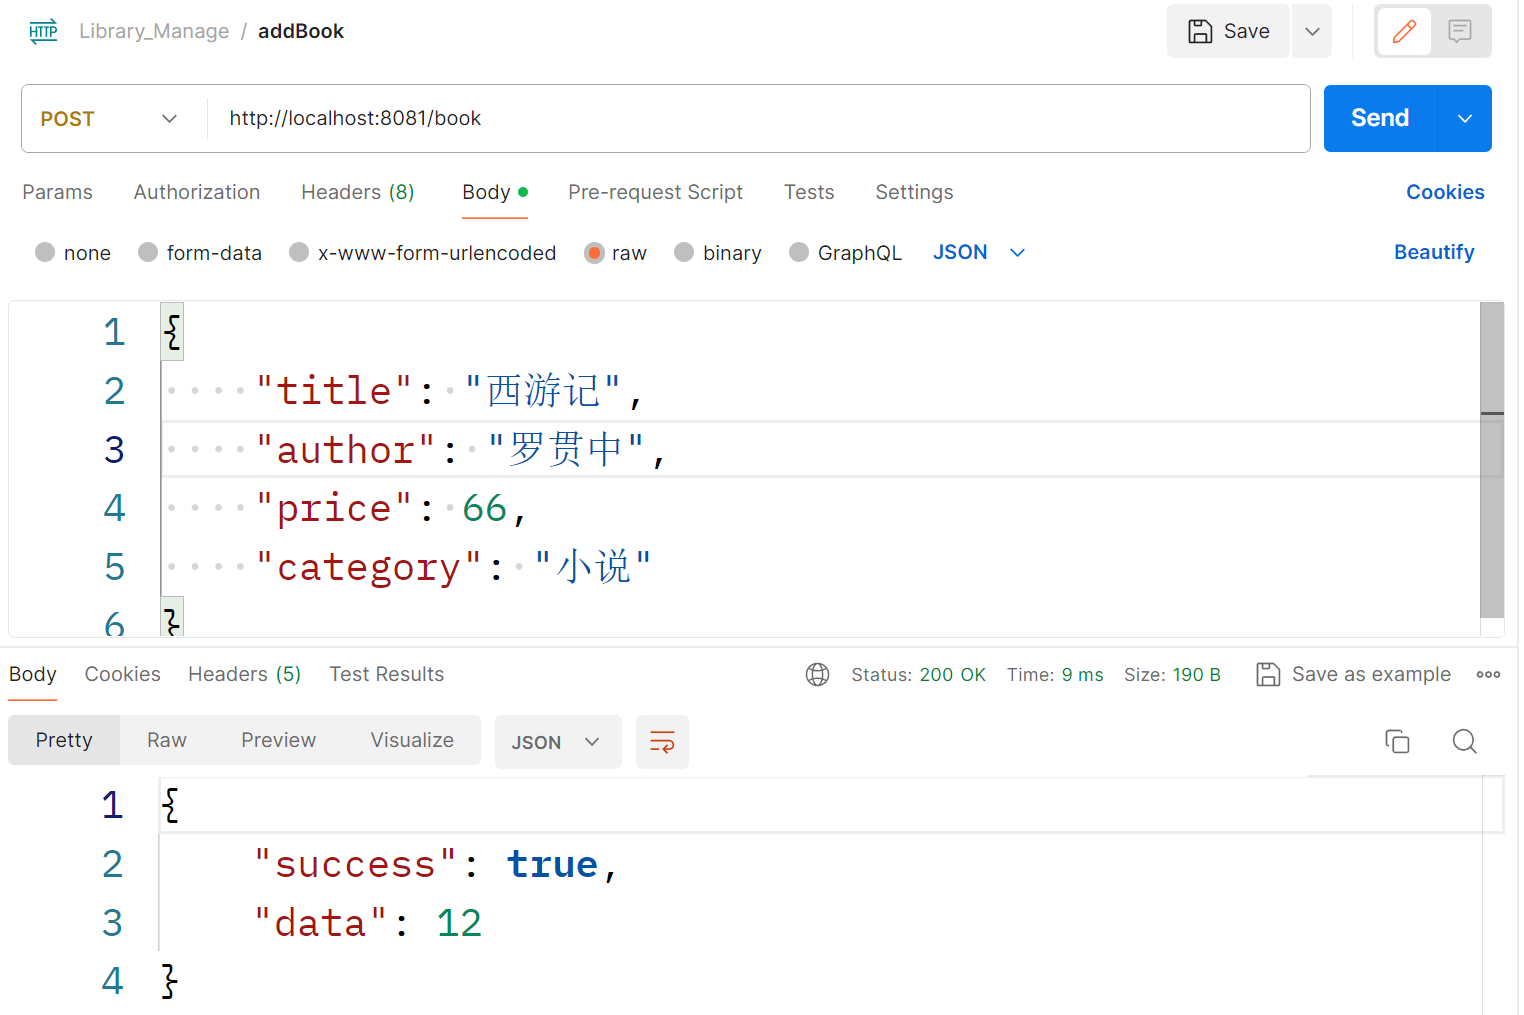Select the form-data body type
1524x1015 pixels.
200,253
